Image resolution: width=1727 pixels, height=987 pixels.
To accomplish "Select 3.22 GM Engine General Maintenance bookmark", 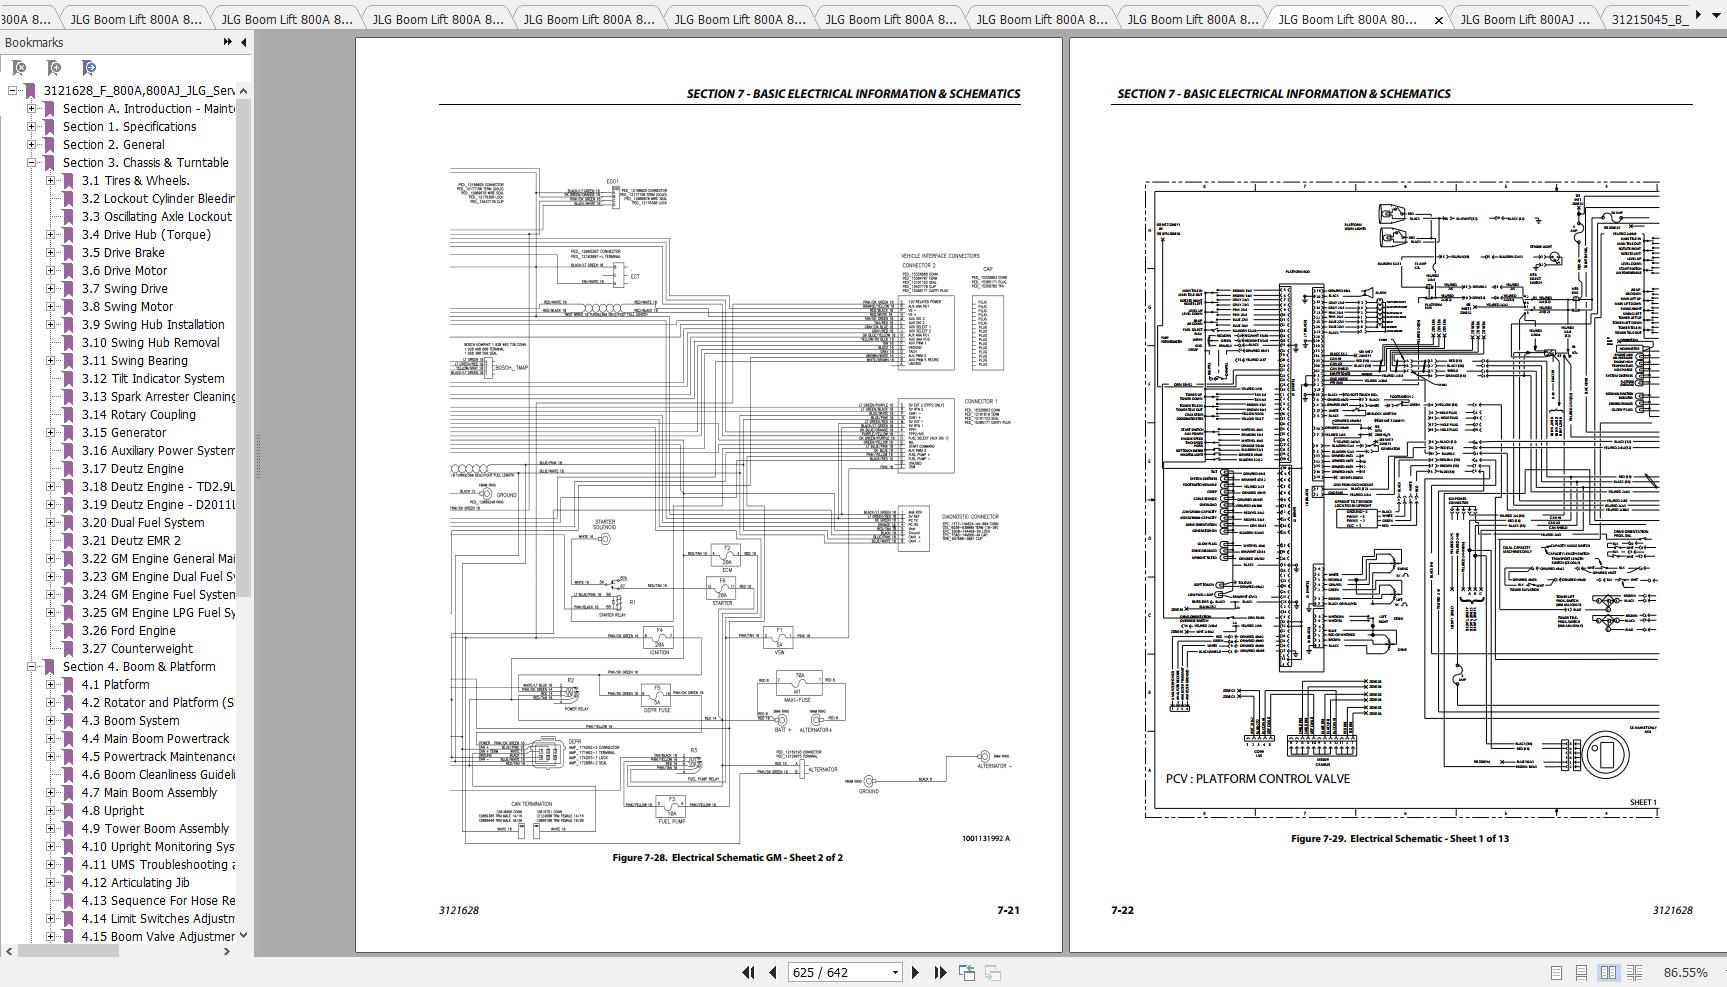I will click(158, 559).
